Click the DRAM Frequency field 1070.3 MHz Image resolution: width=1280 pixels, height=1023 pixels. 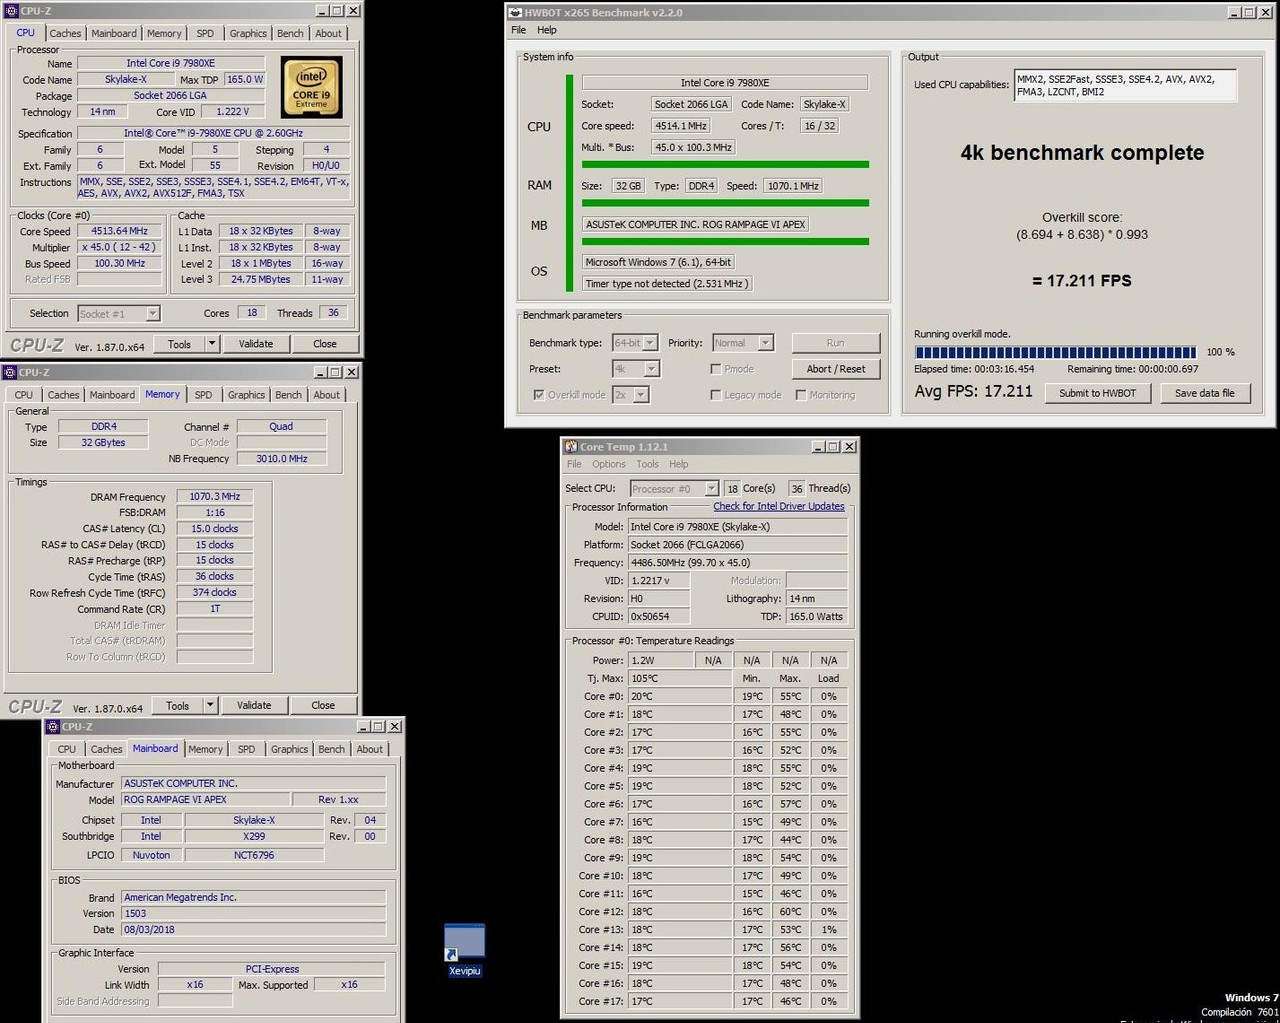tap(215, 497)
